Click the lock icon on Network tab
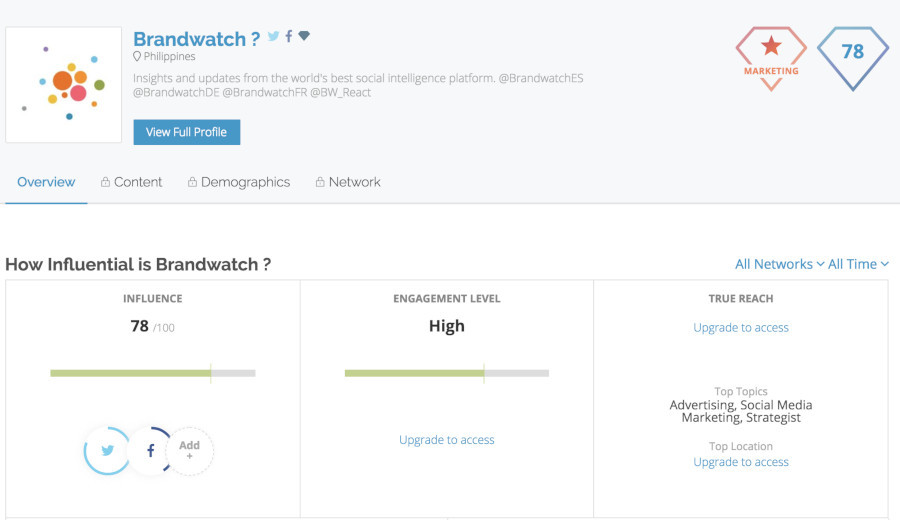900x520 pixels. [320, 183]
